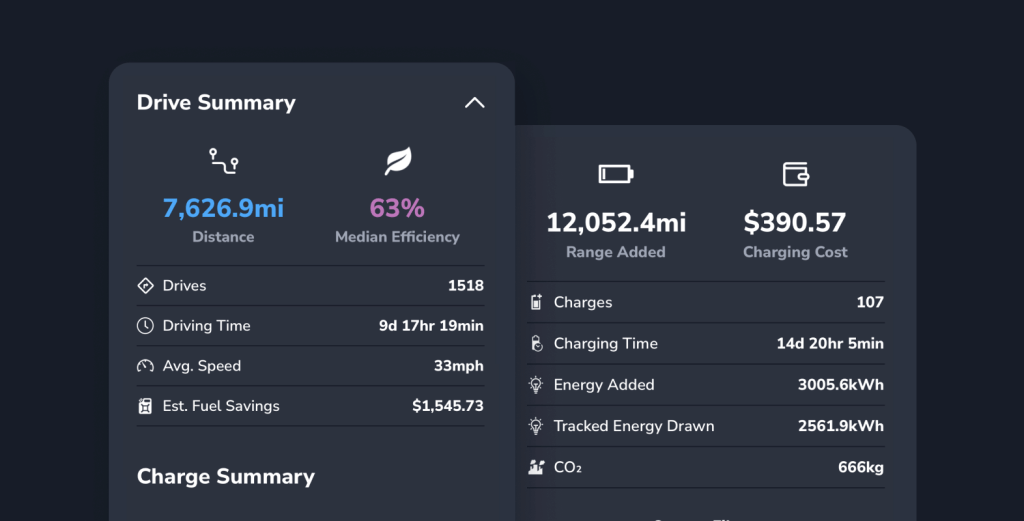1024x521 pixels.
Task: Click the fuel pump savings icon
Action: point(145,406)
